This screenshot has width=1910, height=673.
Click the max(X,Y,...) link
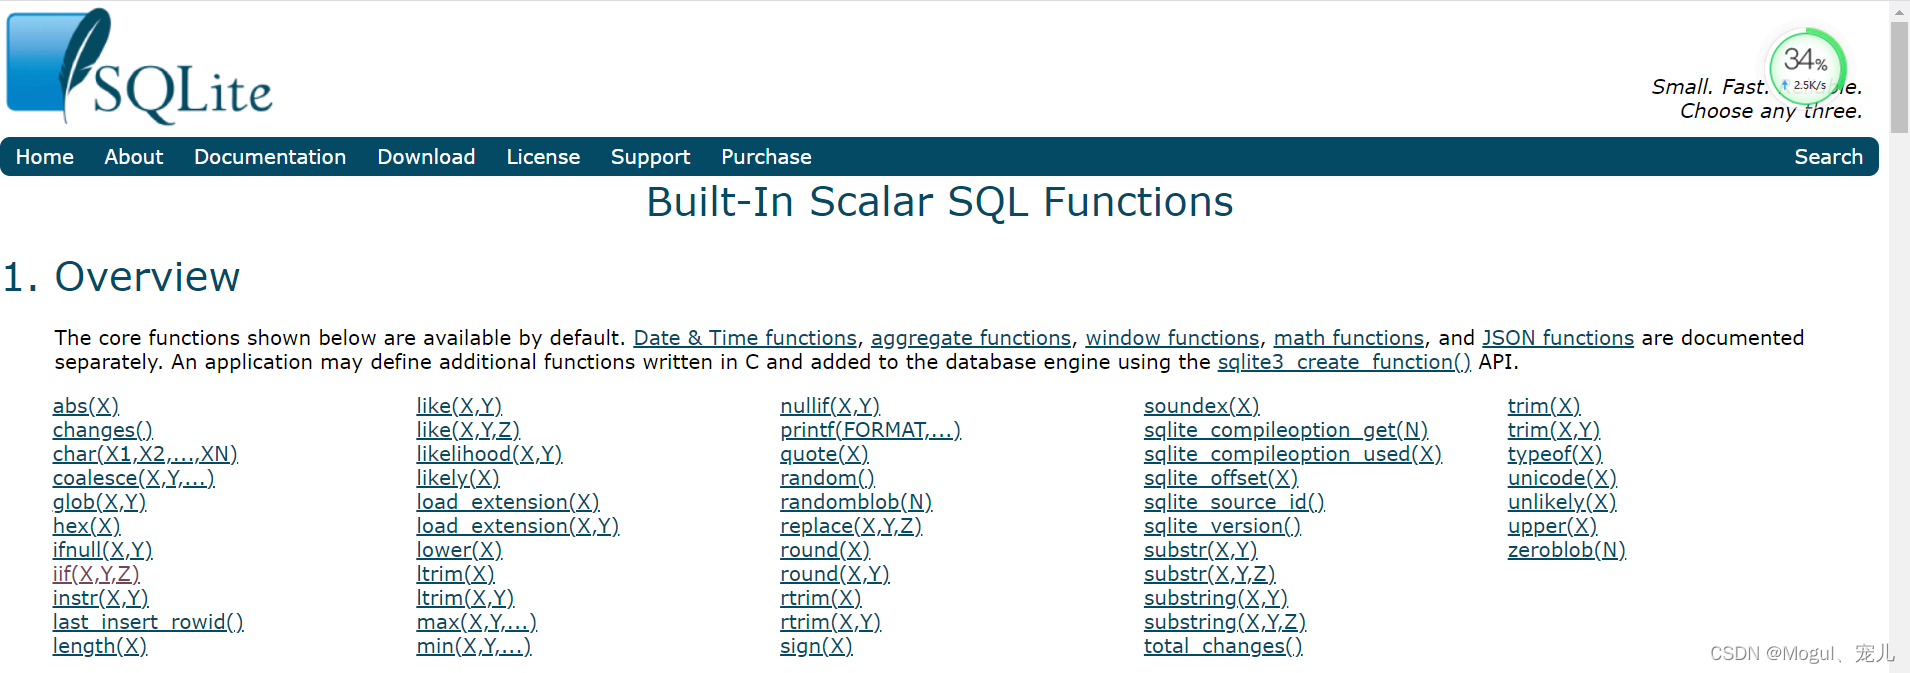click(x=477, y=622)
